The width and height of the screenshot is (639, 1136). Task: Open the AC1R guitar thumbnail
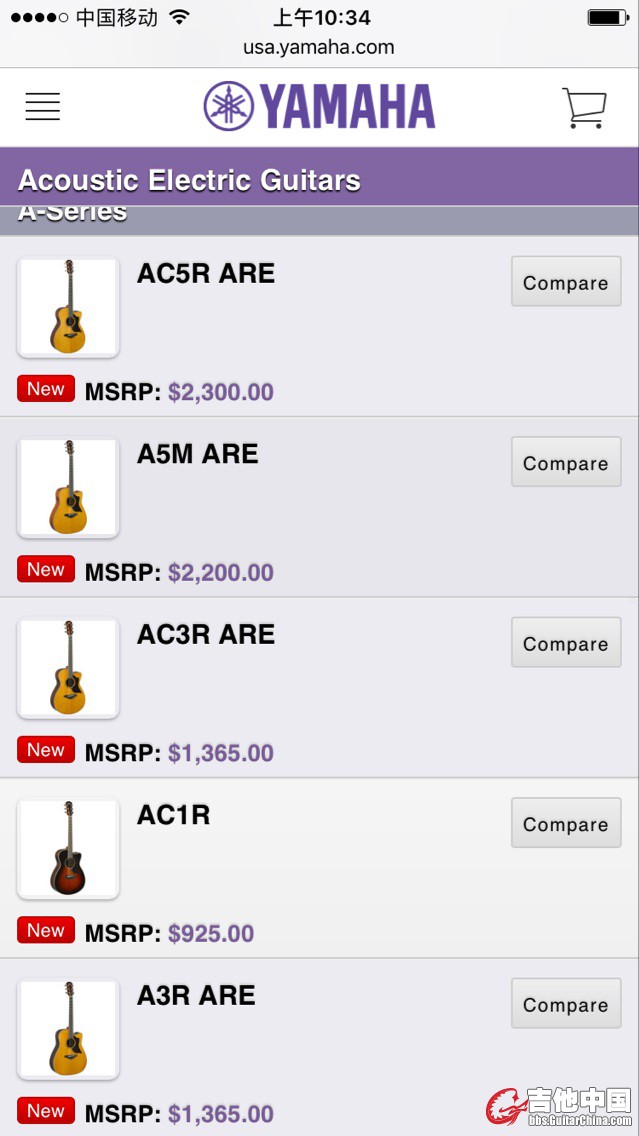click(x=68, y=848)
